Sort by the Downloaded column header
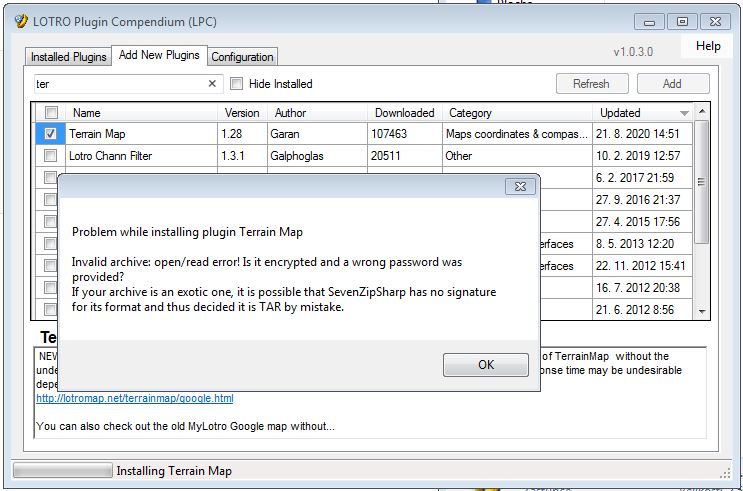 404,113
